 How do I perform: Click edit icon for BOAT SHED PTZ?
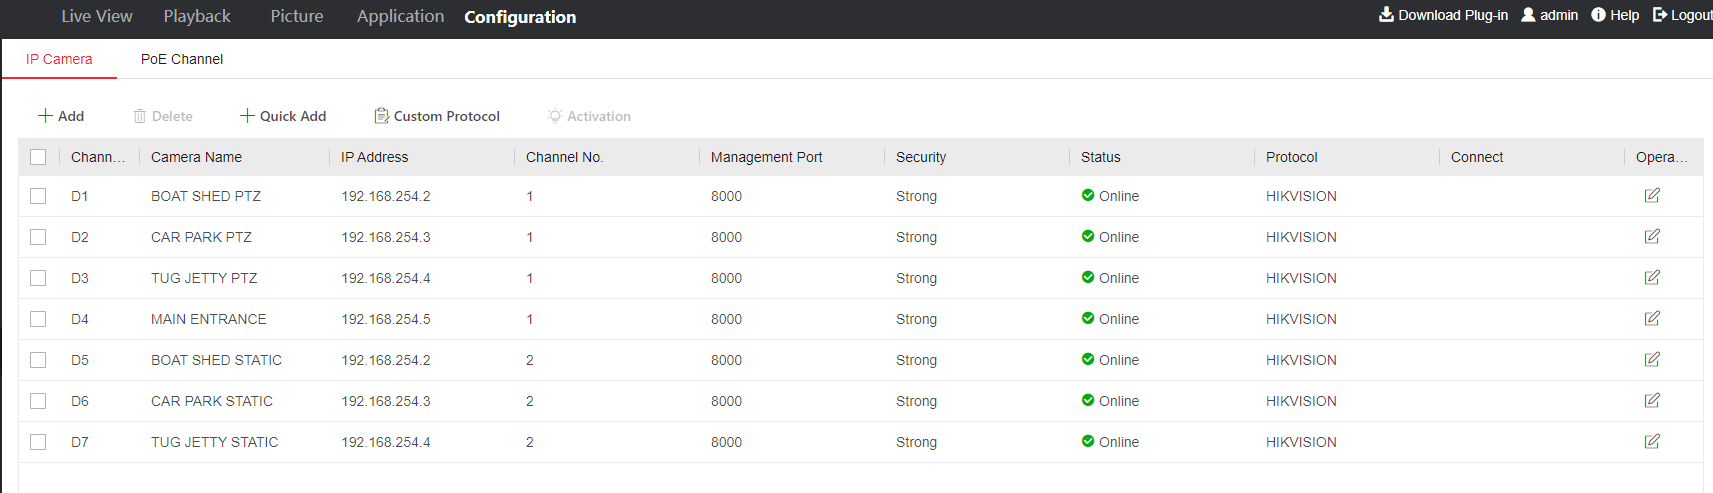pos(1652,196)
